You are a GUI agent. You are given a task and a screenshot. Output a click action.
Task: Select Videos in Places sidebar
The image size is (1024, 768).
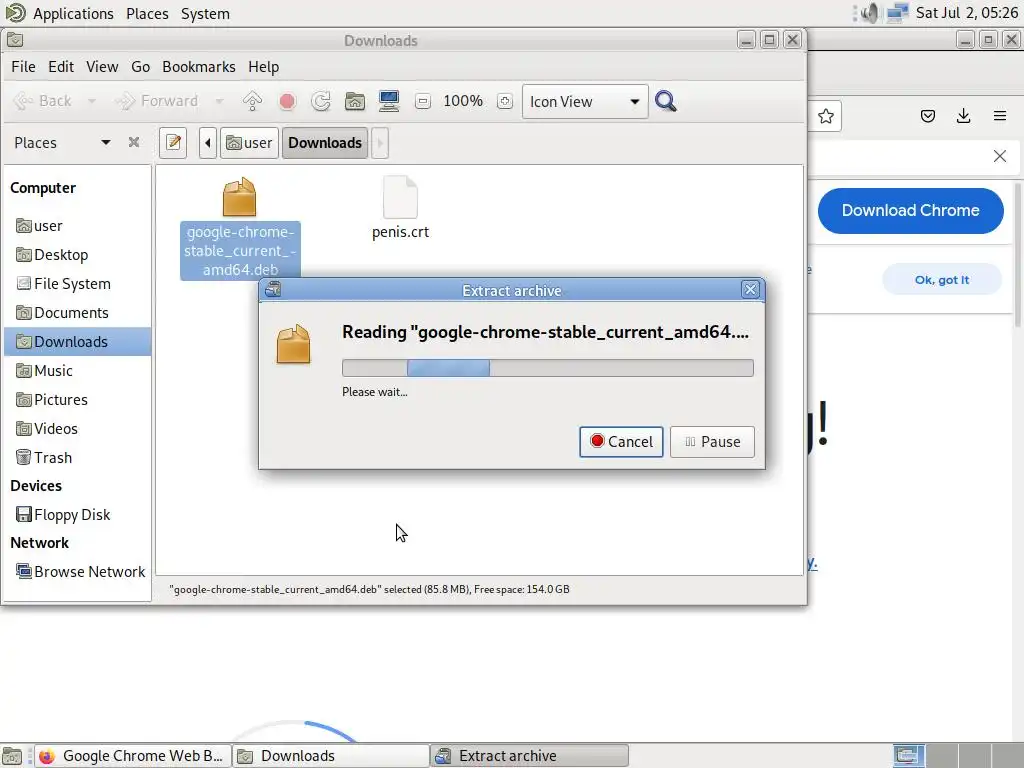[x=77, y=428]
